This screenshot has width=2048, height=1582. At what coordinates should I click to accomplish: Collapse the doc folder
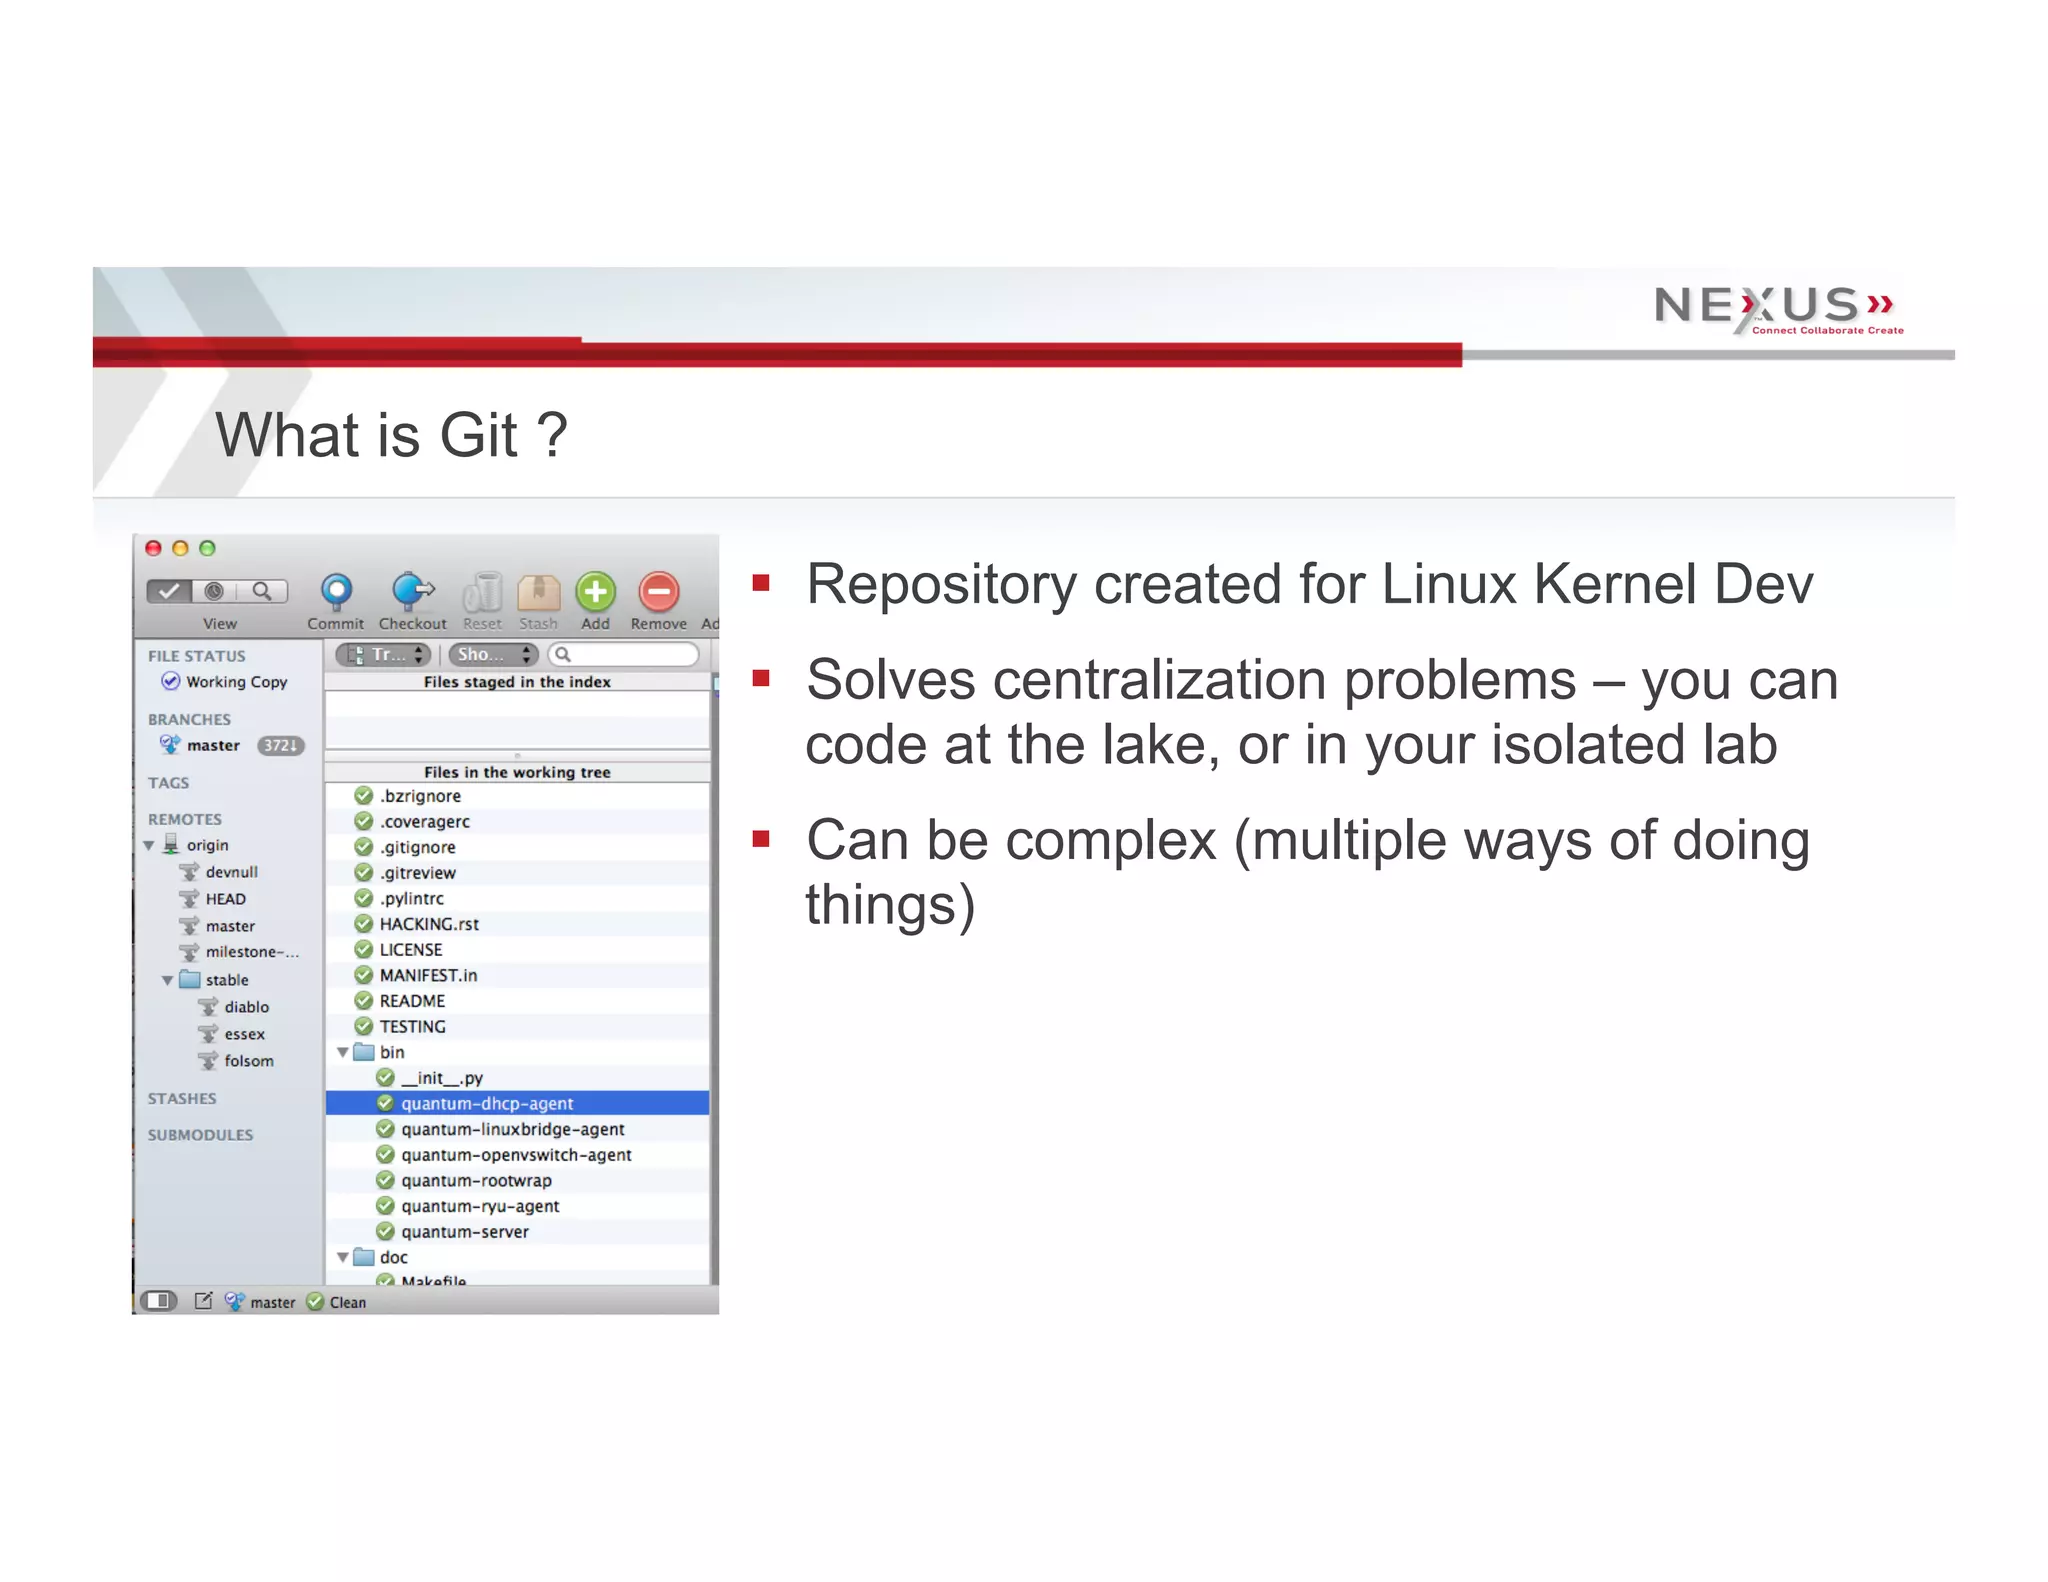343,1258
